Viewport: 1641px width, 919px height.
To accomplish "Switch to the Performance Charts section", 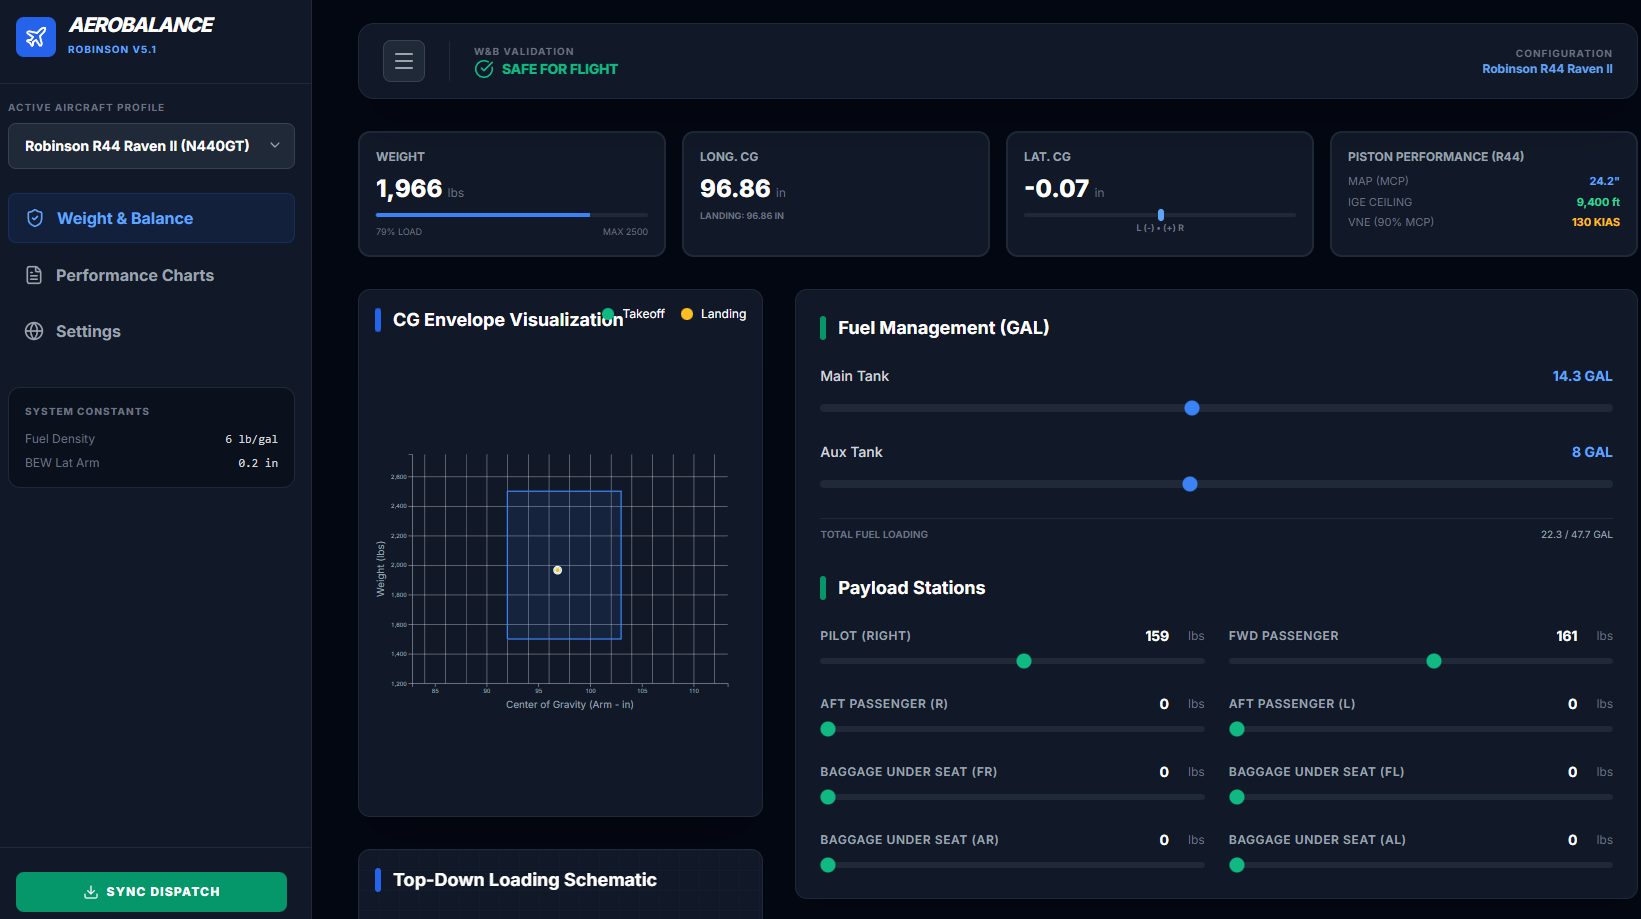I will [134, 275].
